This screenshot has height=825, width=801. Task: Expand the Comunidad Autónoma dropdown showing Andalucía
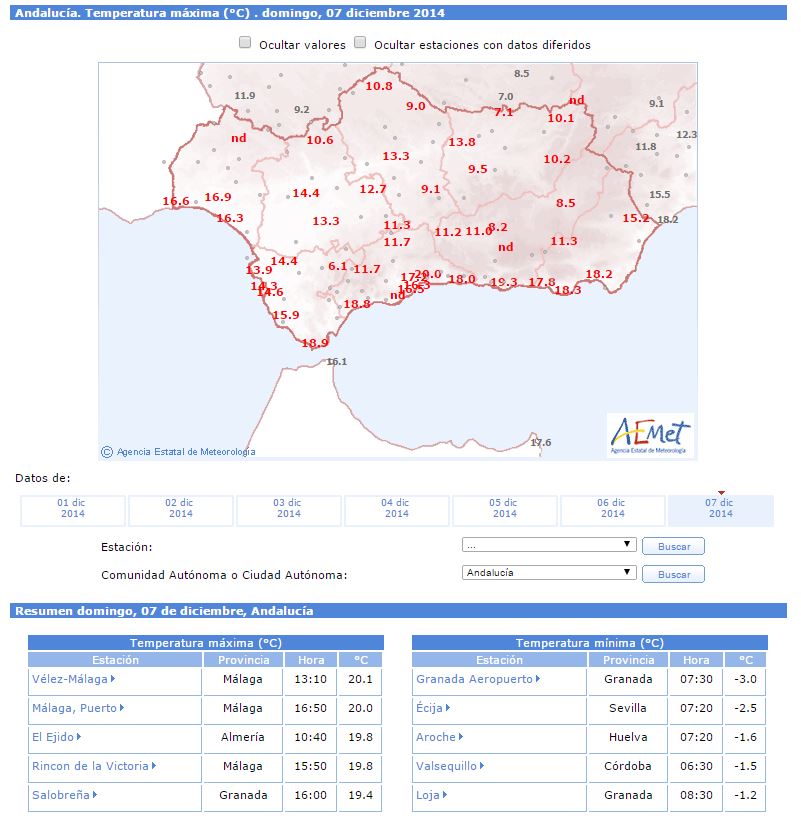click(549, 573)
